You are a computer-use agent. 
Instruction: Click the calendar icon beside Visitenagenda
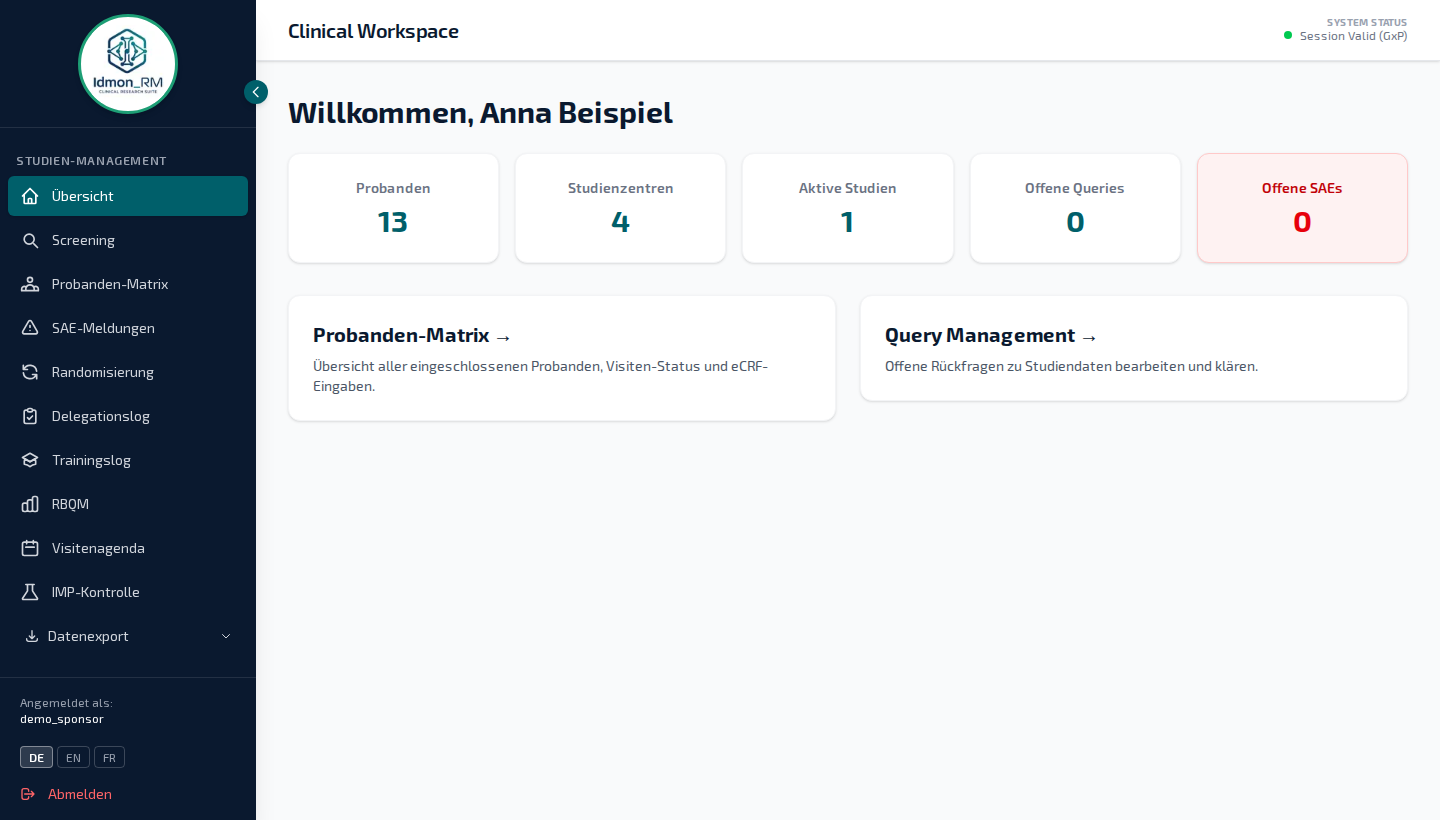click(30, 548)
